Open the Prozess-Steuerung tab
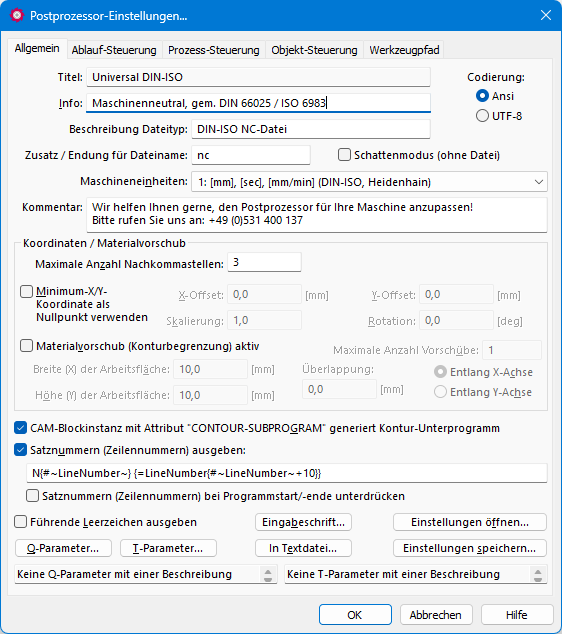The height and width of the screenshot is (634, 562). point(213,50)
